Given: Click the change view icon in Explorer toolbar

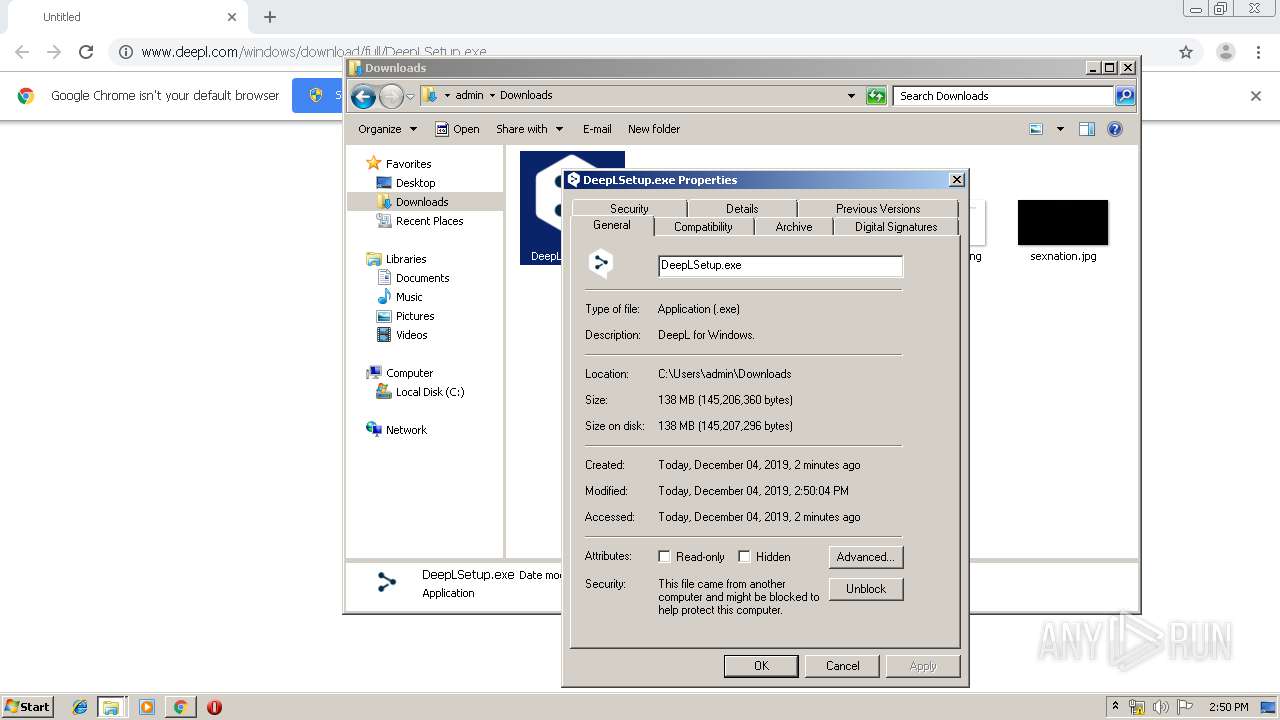Looking at the screenshot, I should [x=1036, y=129].
